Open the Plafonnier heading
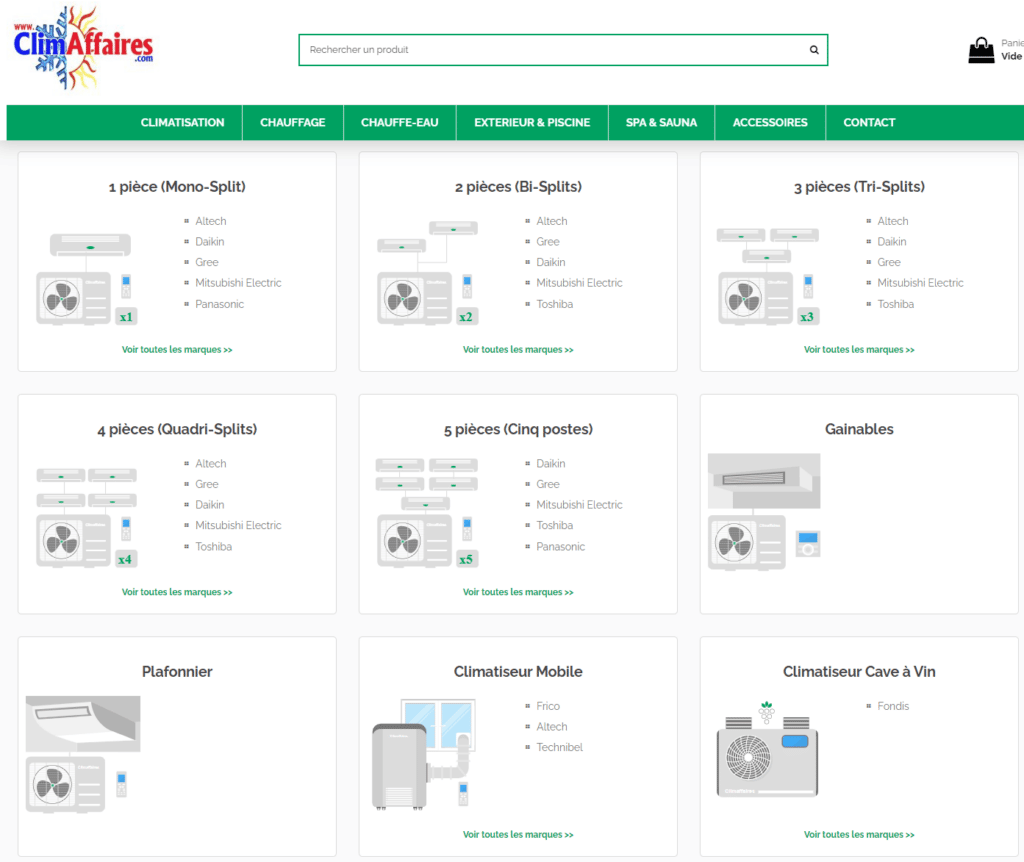The height and width of the screenshot is (862, 1024). tap(177, 671)
